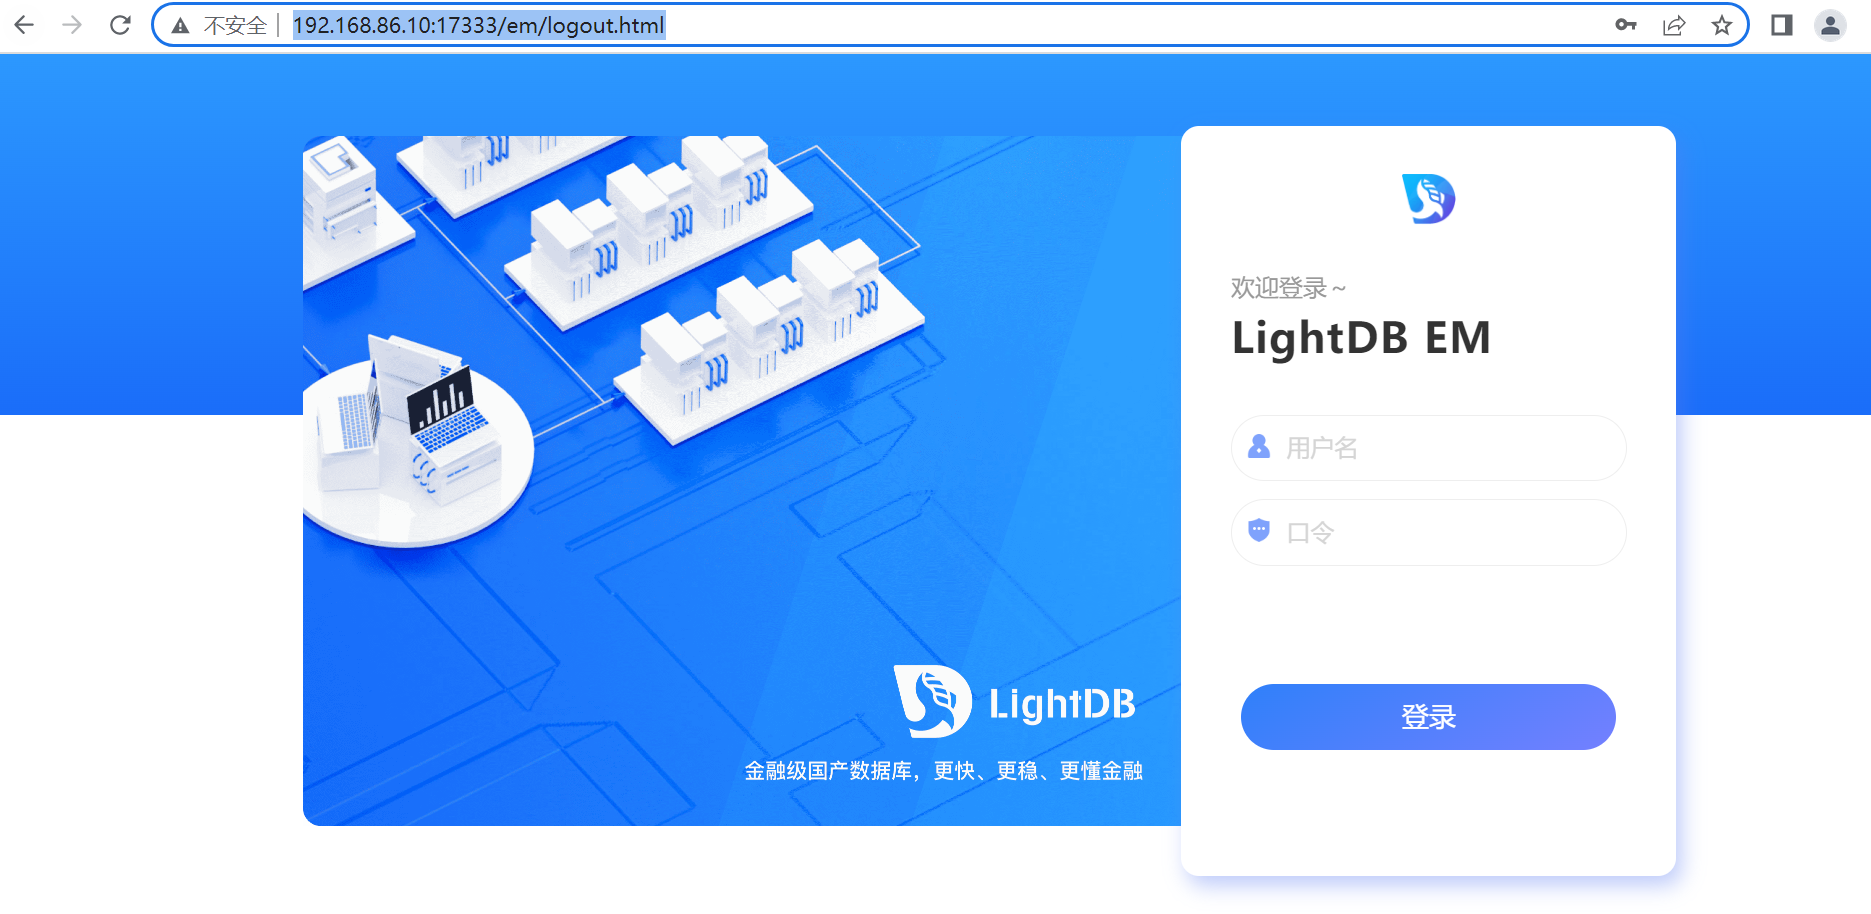This screenshot has width=1871, height=914.
Task: Click the user icon in username field
Action: [1259, 447]
